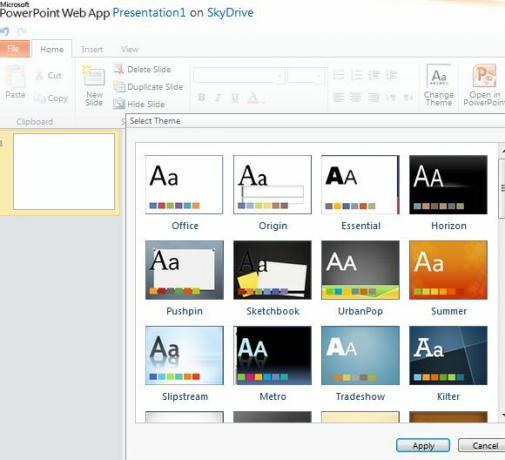Screen dimensions: 505x460
Task: Open the font name dropdown
Action: (279, 76)
